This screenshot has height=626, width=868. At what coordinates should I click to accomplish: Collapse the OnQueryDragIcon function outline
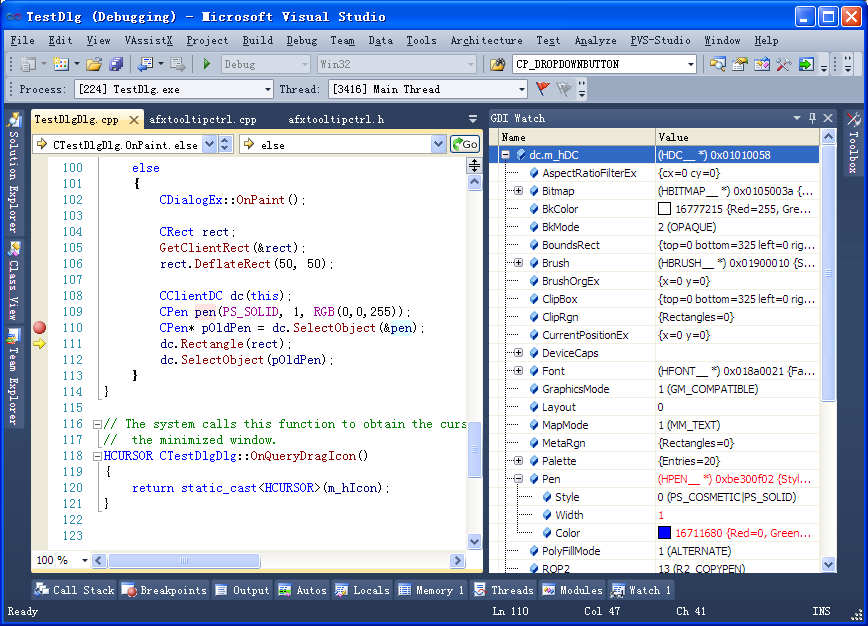click(97, 456)
